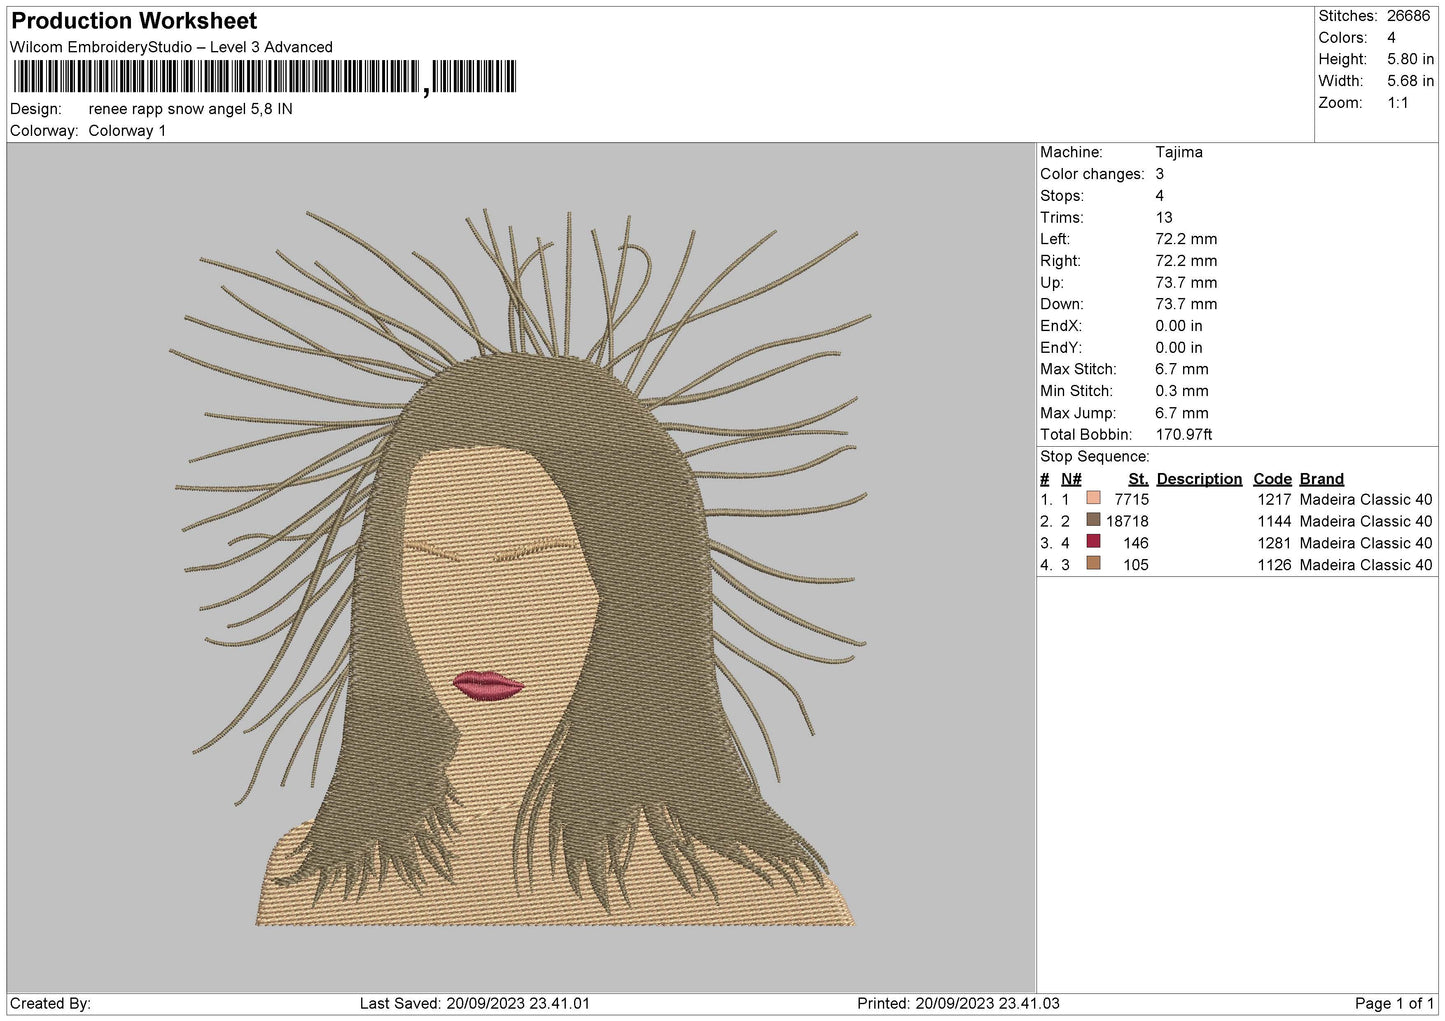The width and height of the screenshot is (1445, 1021).
Task: Select 'Printed: 20/09/2023 23.41.03' text
Action: pos(958,1004)
